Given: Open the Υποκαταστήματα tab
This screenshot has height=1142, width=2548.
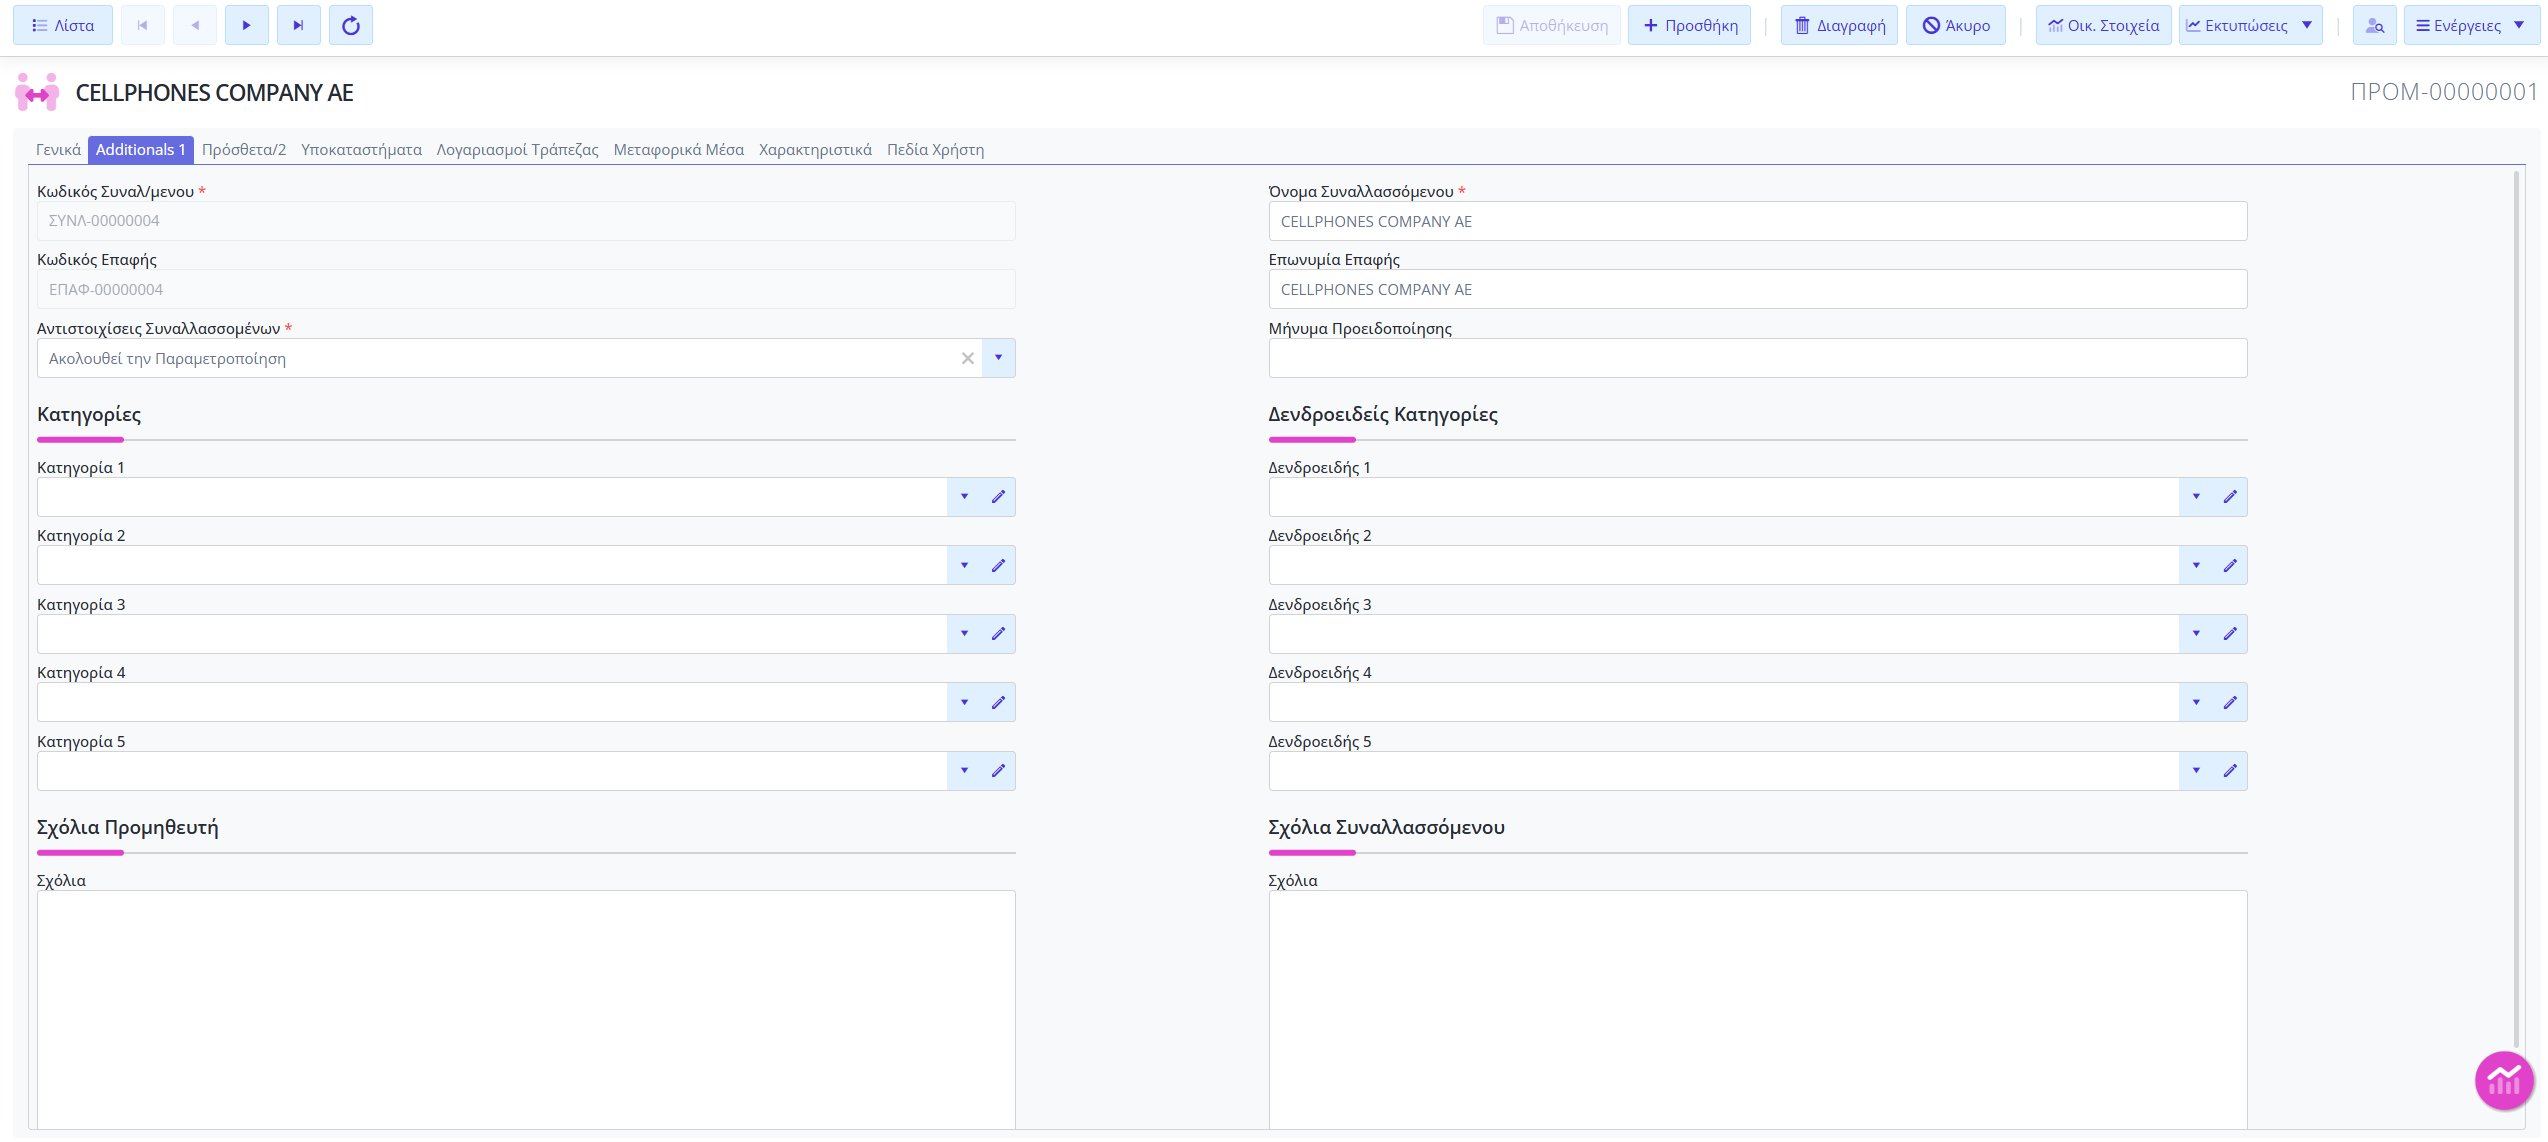Looking at the screenshot, I should [x=361, y=150].
